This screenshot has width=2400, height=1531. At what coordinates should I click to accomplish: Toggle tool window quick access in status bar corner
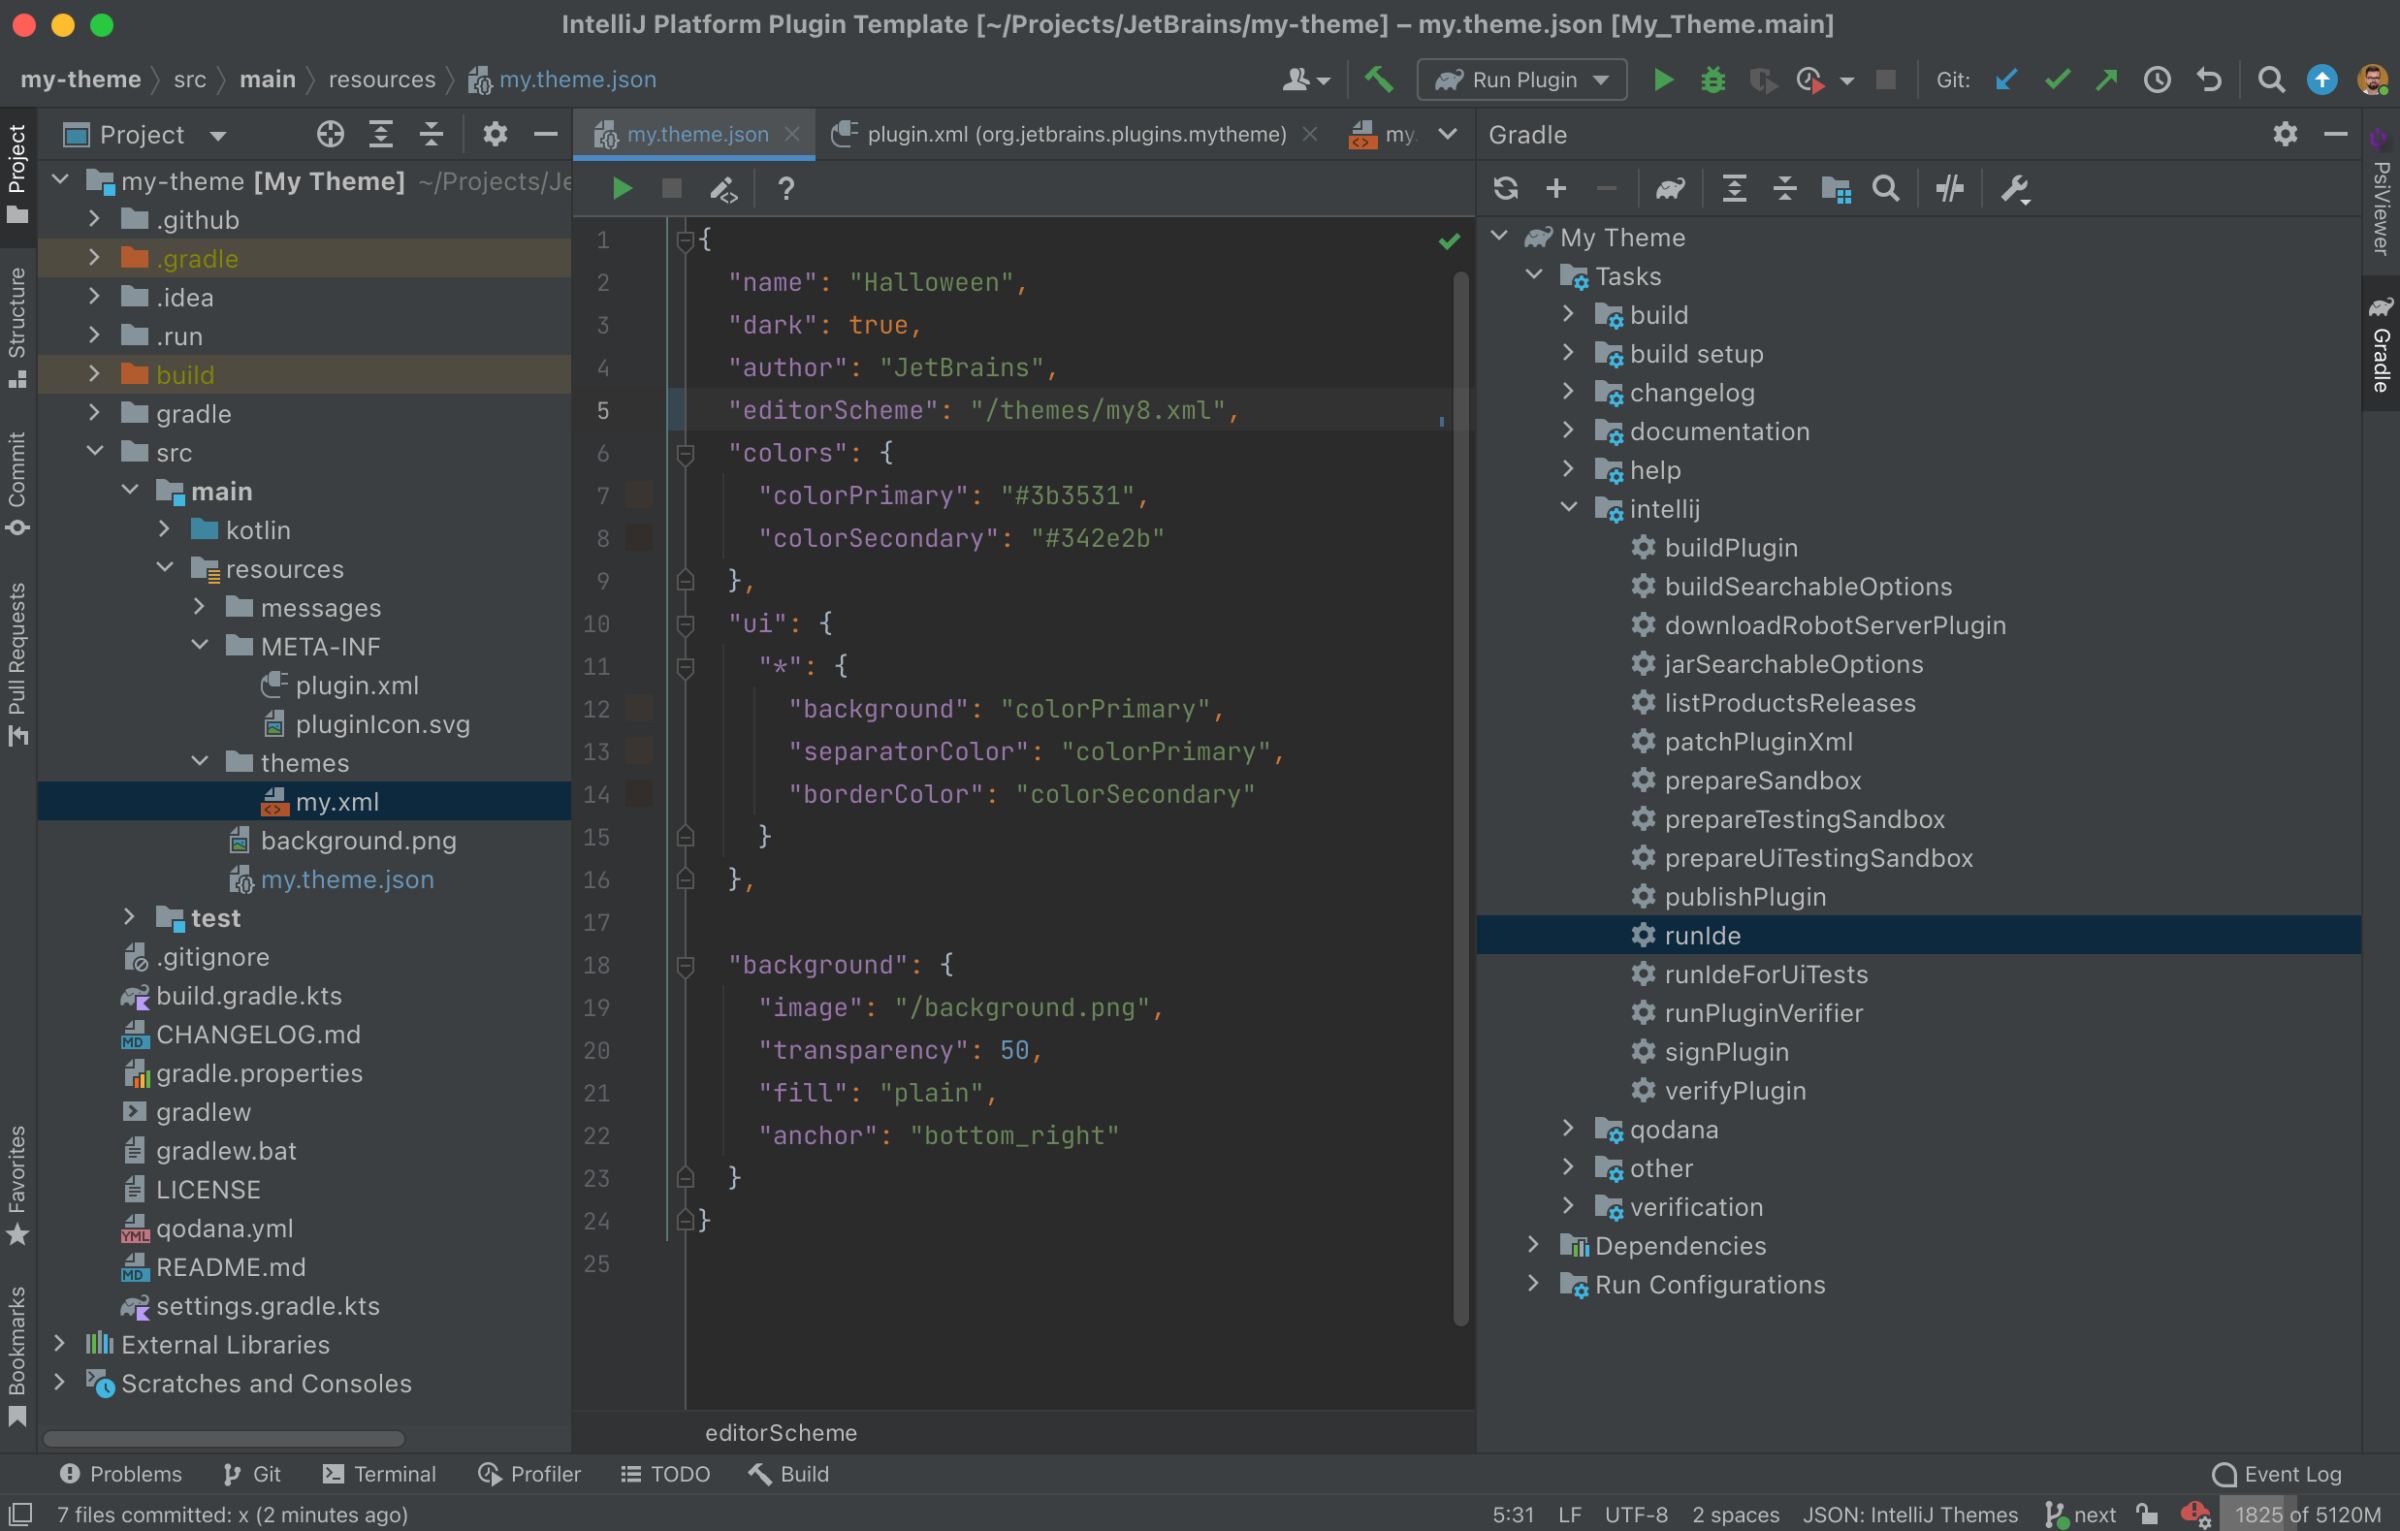20,1514
